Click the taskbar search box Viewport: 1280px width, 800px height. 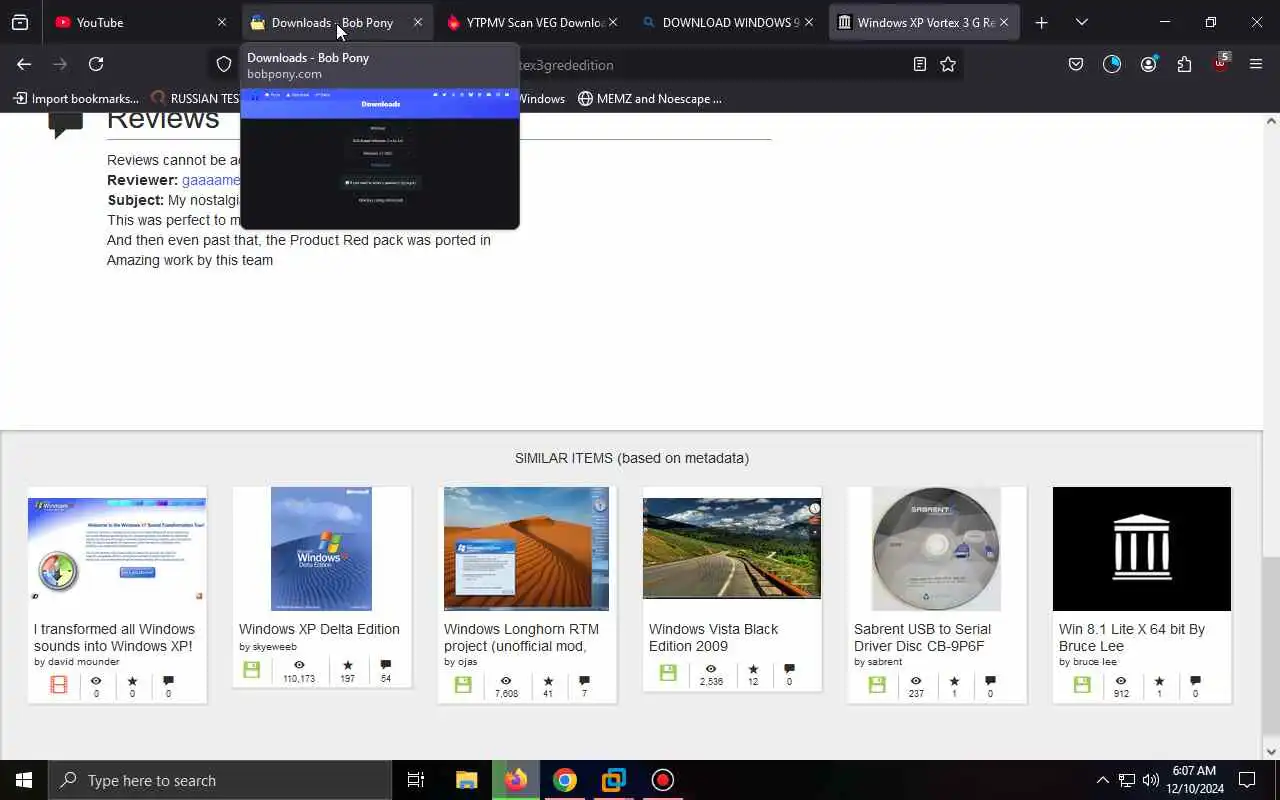pyautogui.click(x=220, y=780)
